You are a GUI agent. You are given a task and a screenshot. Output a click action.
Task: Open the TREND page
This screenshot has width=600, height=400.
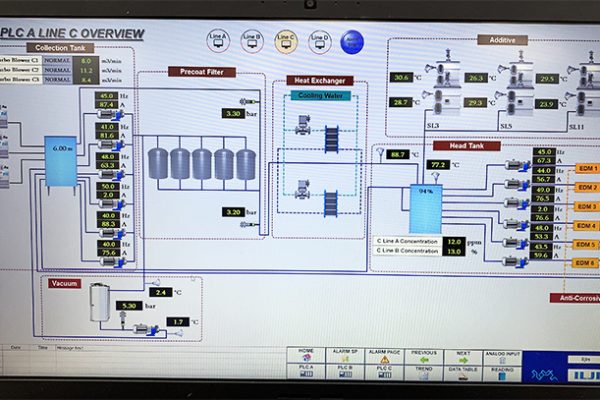pos(424,373)
